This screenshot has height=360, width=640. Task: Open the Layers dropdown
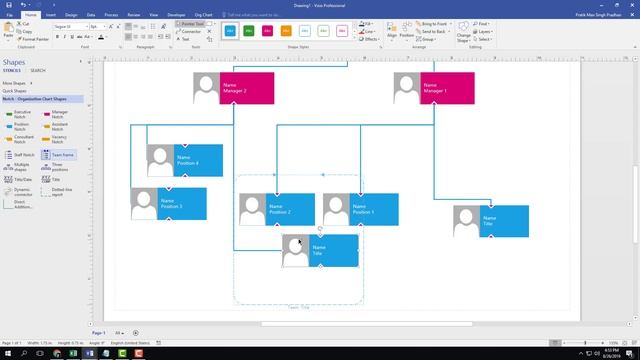(x=483, y=31)
